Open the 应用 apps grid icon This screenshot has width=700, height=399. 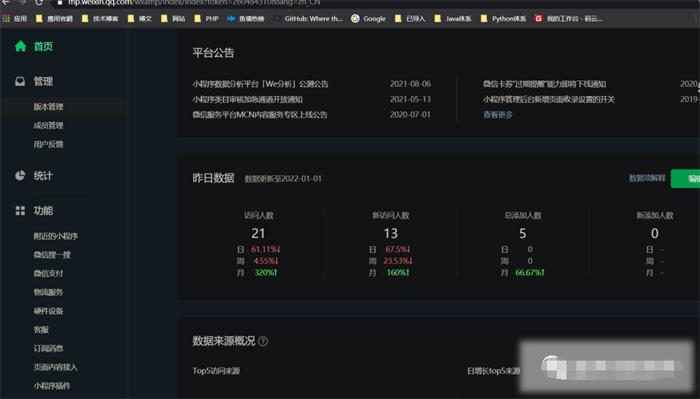[x=6, y=18]
